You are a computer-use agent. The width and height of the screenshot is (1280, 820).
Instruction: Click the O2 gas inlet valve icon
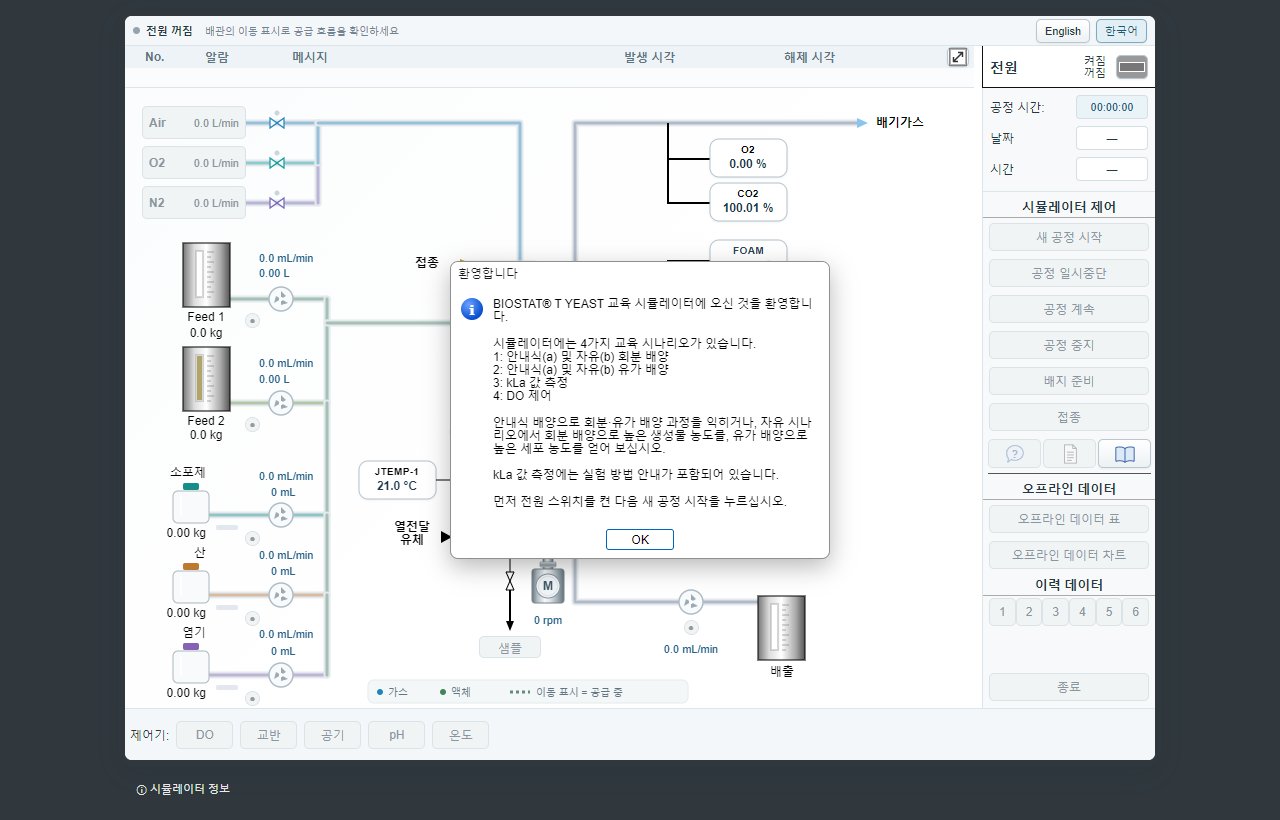pos(277,163)
